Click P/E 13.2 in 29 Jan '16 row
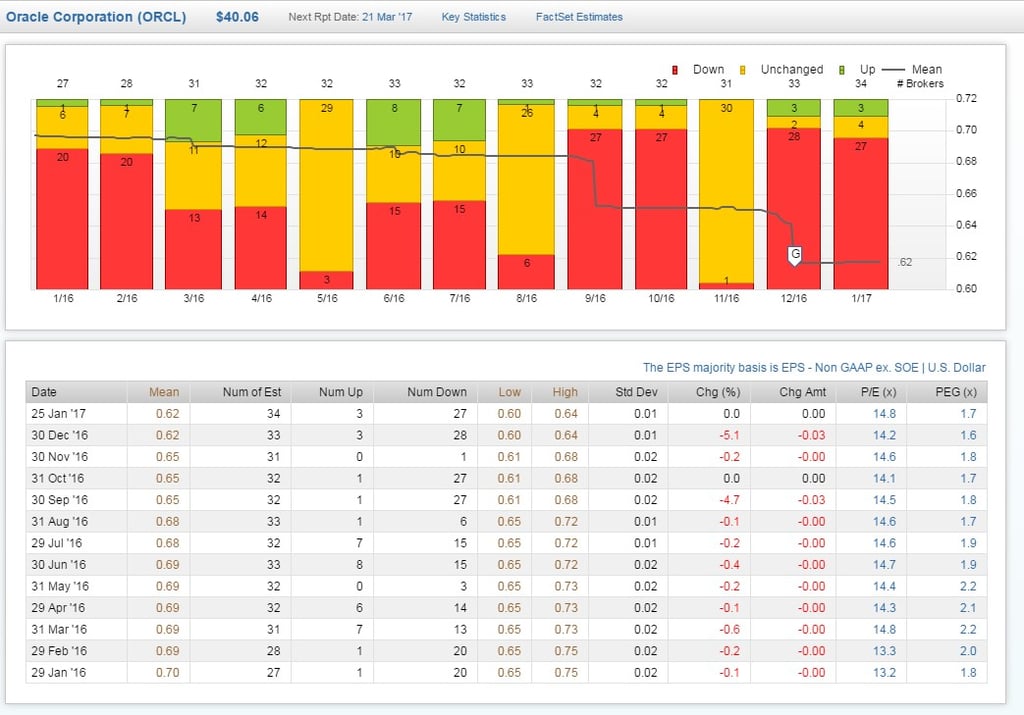Viewport: 1024px width, 715px height. point(884,672)
